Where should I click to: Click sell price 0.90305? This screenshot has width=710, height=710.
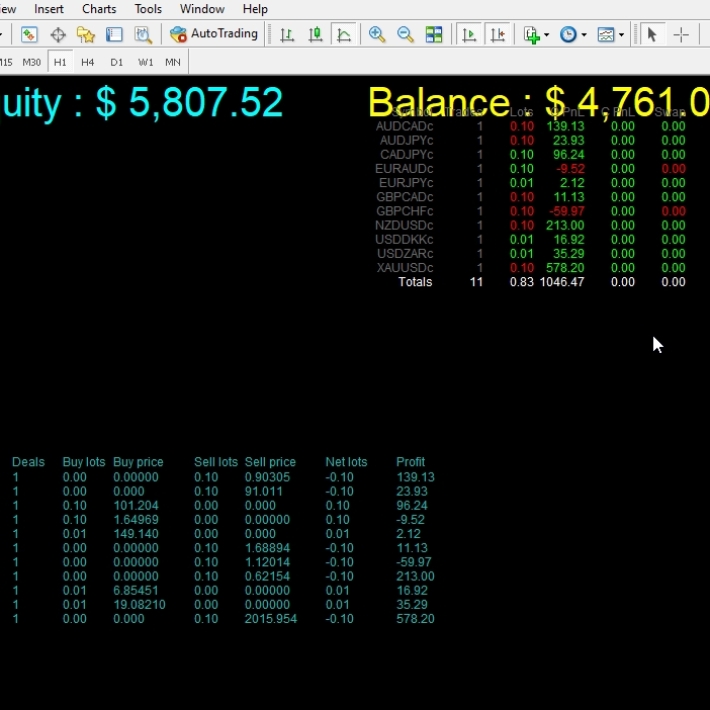pyautogui.click(x=267, y=477)
